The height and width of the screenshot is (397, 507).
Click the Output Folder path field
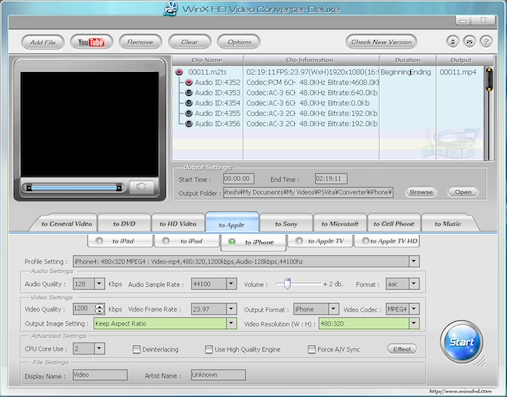click(x=308, y=192)
